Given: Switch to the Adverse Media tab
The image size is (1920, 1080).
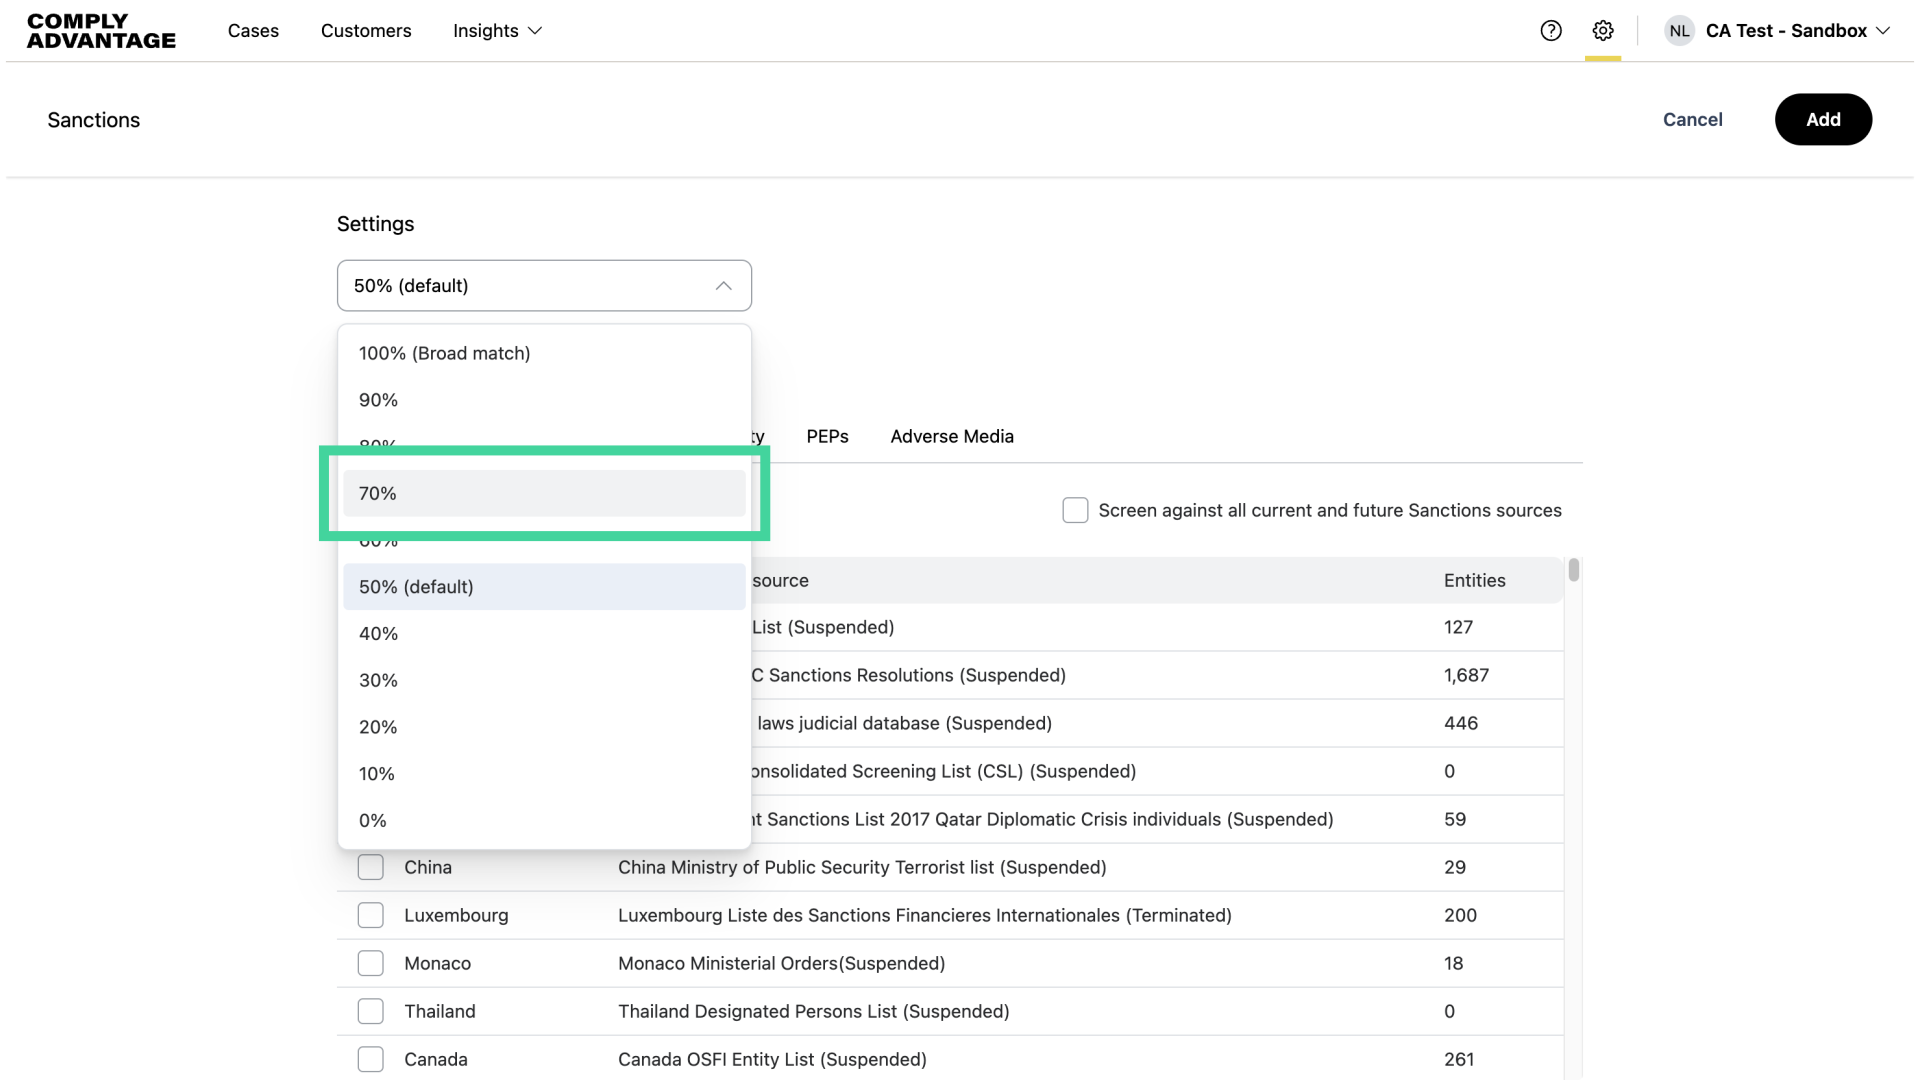Looking at the screenshot, I should [x=952, y=436].
